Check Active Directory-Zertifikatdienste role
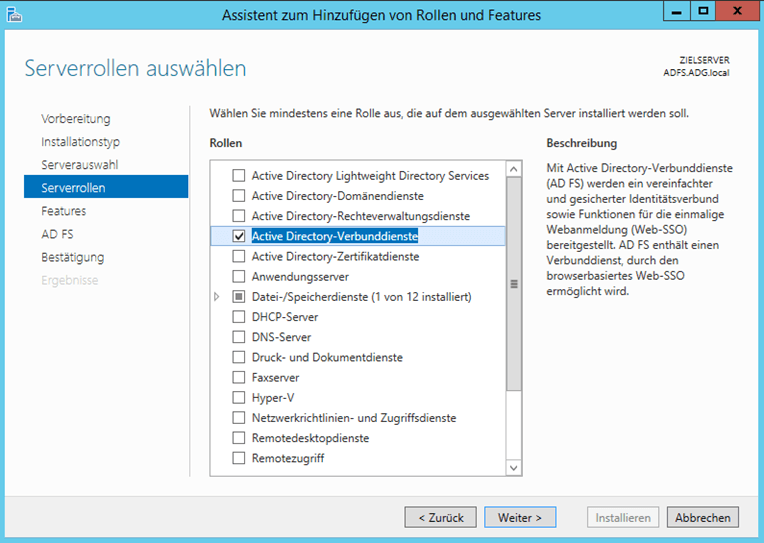Screen dimensions: 764x543 [x=239, y=256]
